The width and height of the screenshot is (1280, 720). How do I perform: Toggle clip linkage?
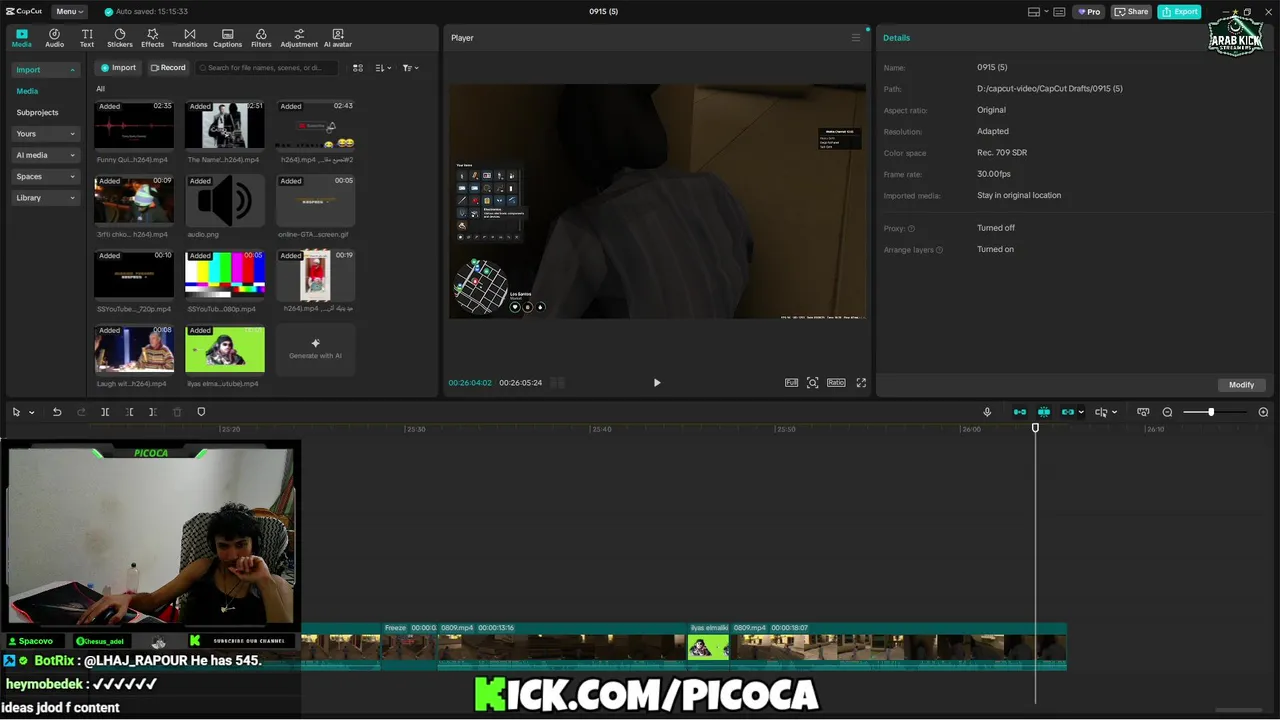click(1068, 412)
